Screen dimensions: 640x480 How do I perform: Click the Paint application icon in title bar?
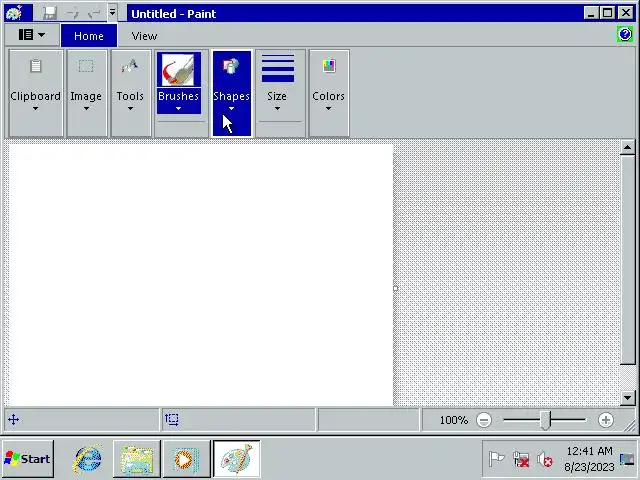14,13
